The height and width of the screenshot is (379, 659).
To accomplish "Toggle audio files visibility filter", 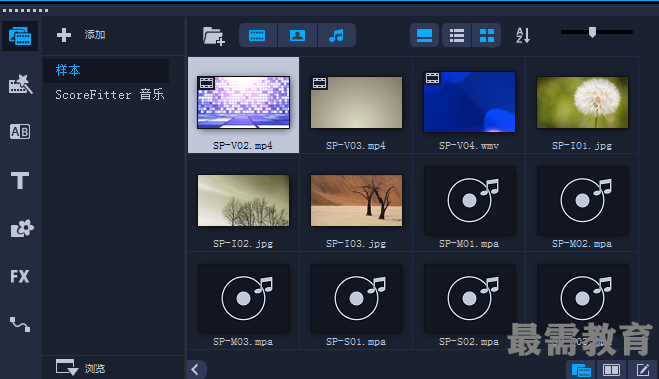I will click(x=337, y=35).
